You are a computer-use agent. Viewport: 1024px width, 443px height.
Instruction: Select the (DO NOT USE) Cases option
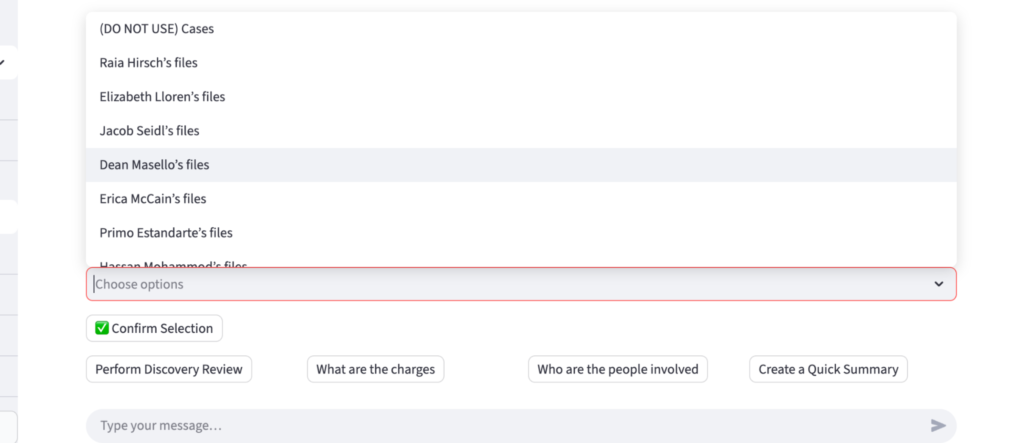156,29
